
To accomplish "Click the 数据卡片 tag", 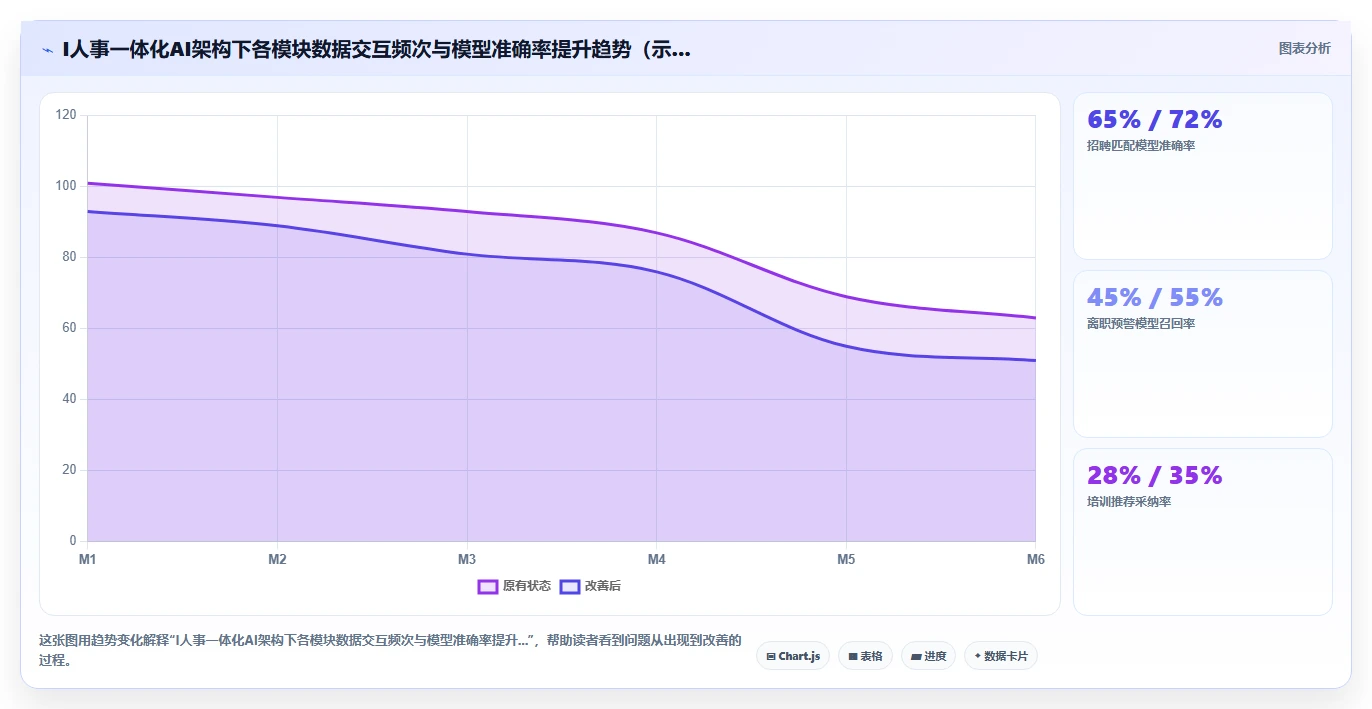I will tap(1000, 656).
